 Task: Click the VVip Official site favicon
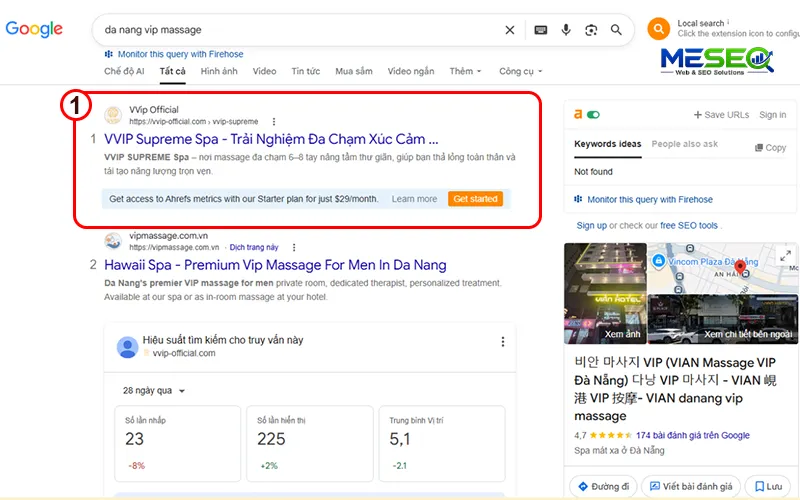(113, 115)
